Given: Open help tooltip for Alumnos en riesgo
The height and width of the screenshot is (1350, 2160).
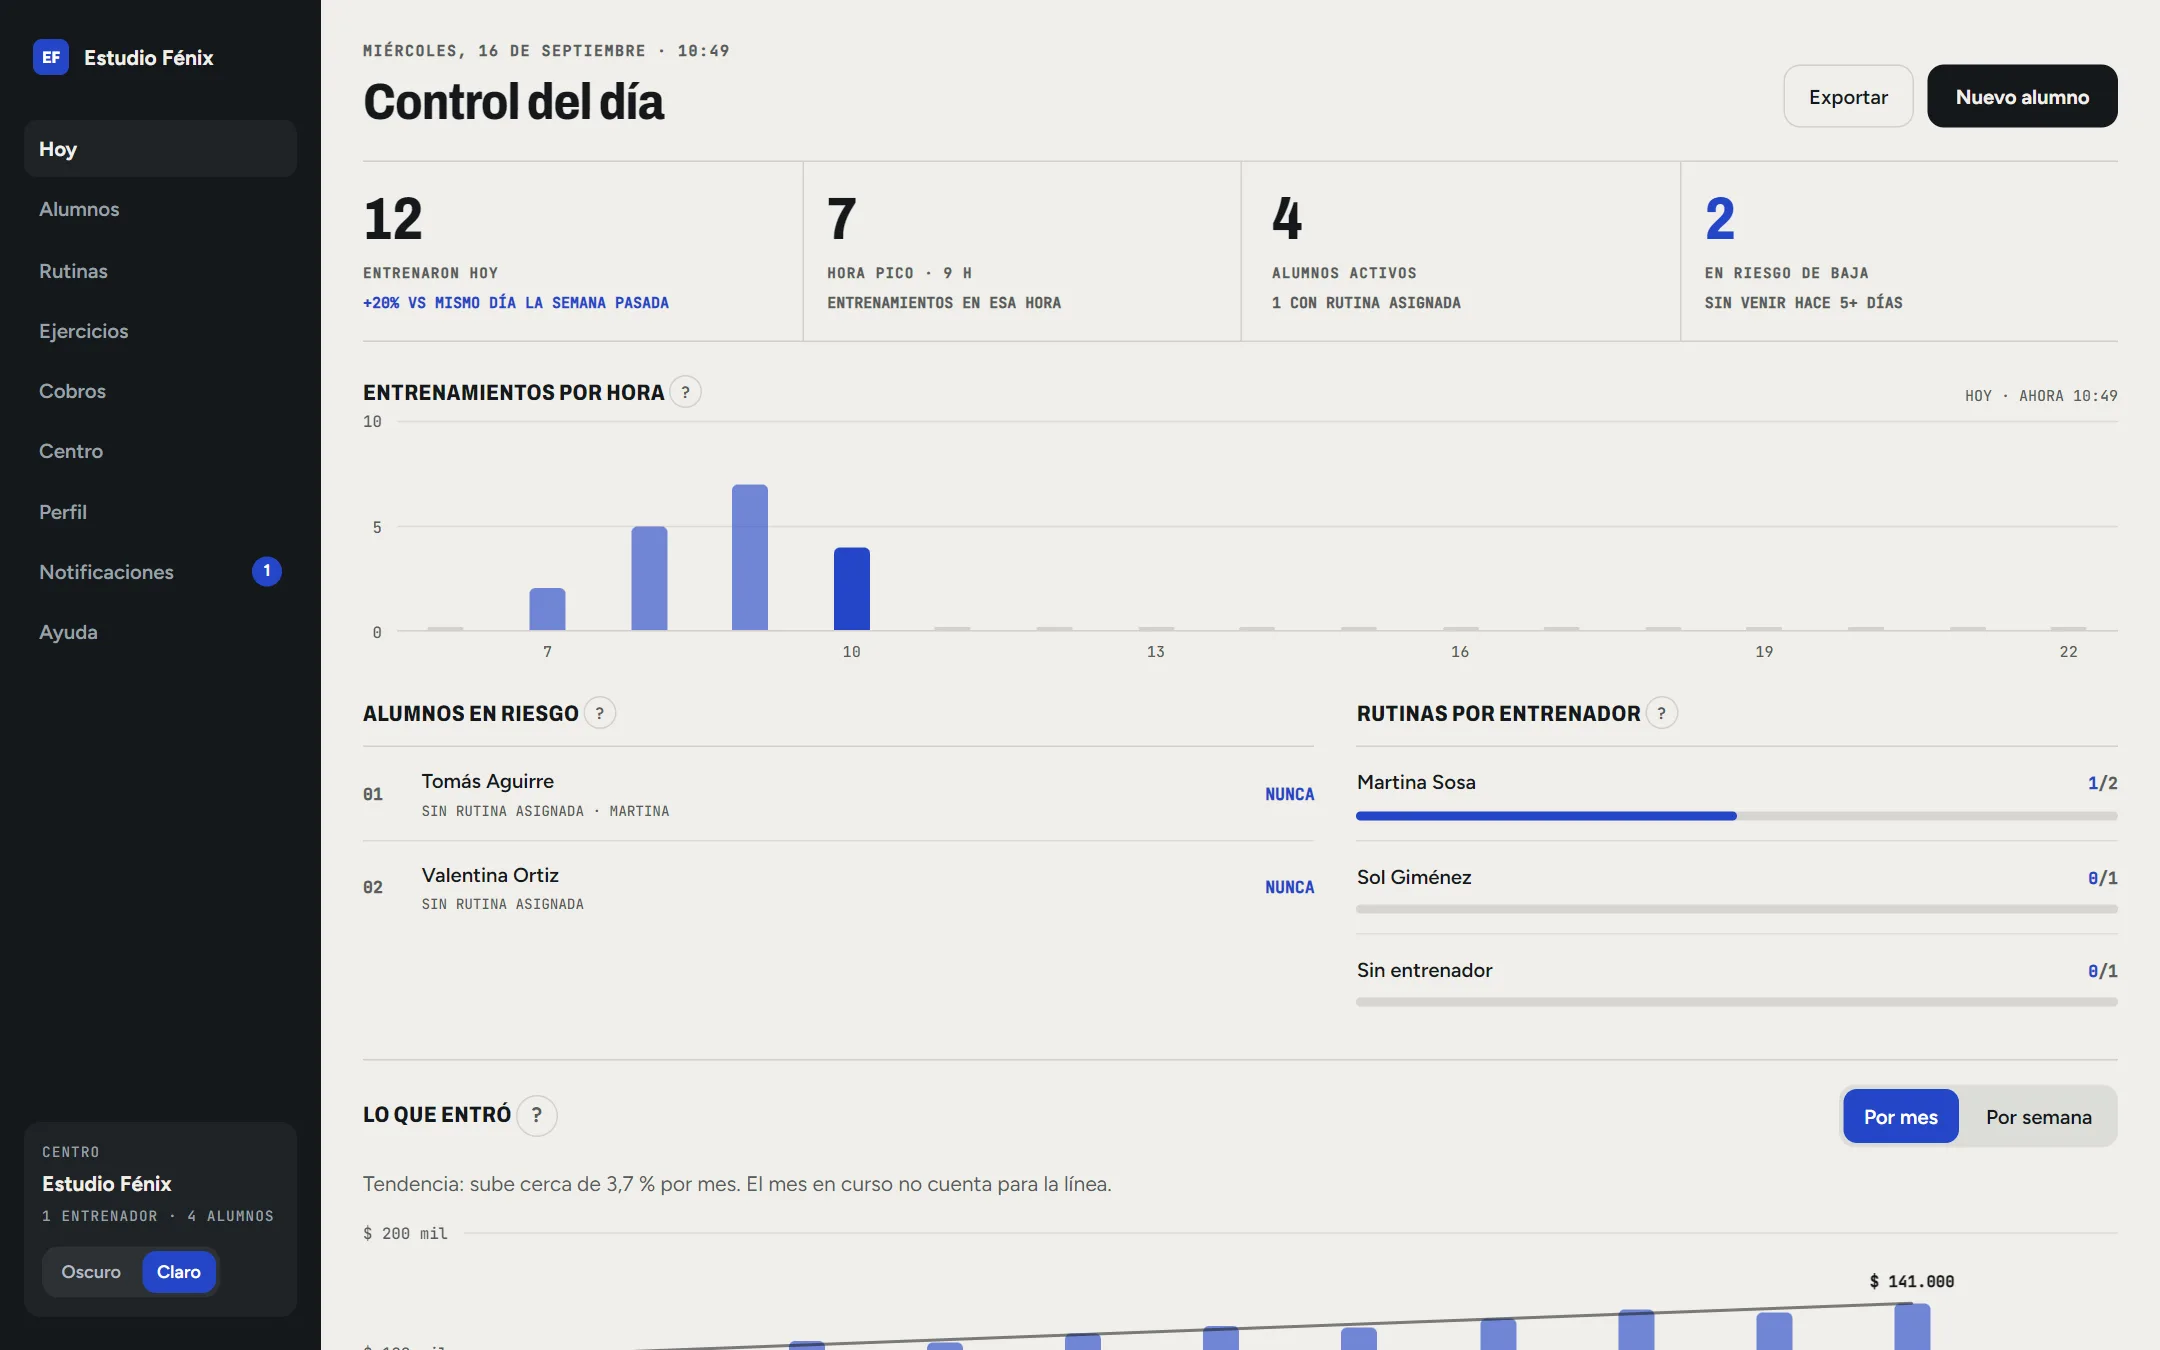Looking at the screenshot, I should pos(600,713).
